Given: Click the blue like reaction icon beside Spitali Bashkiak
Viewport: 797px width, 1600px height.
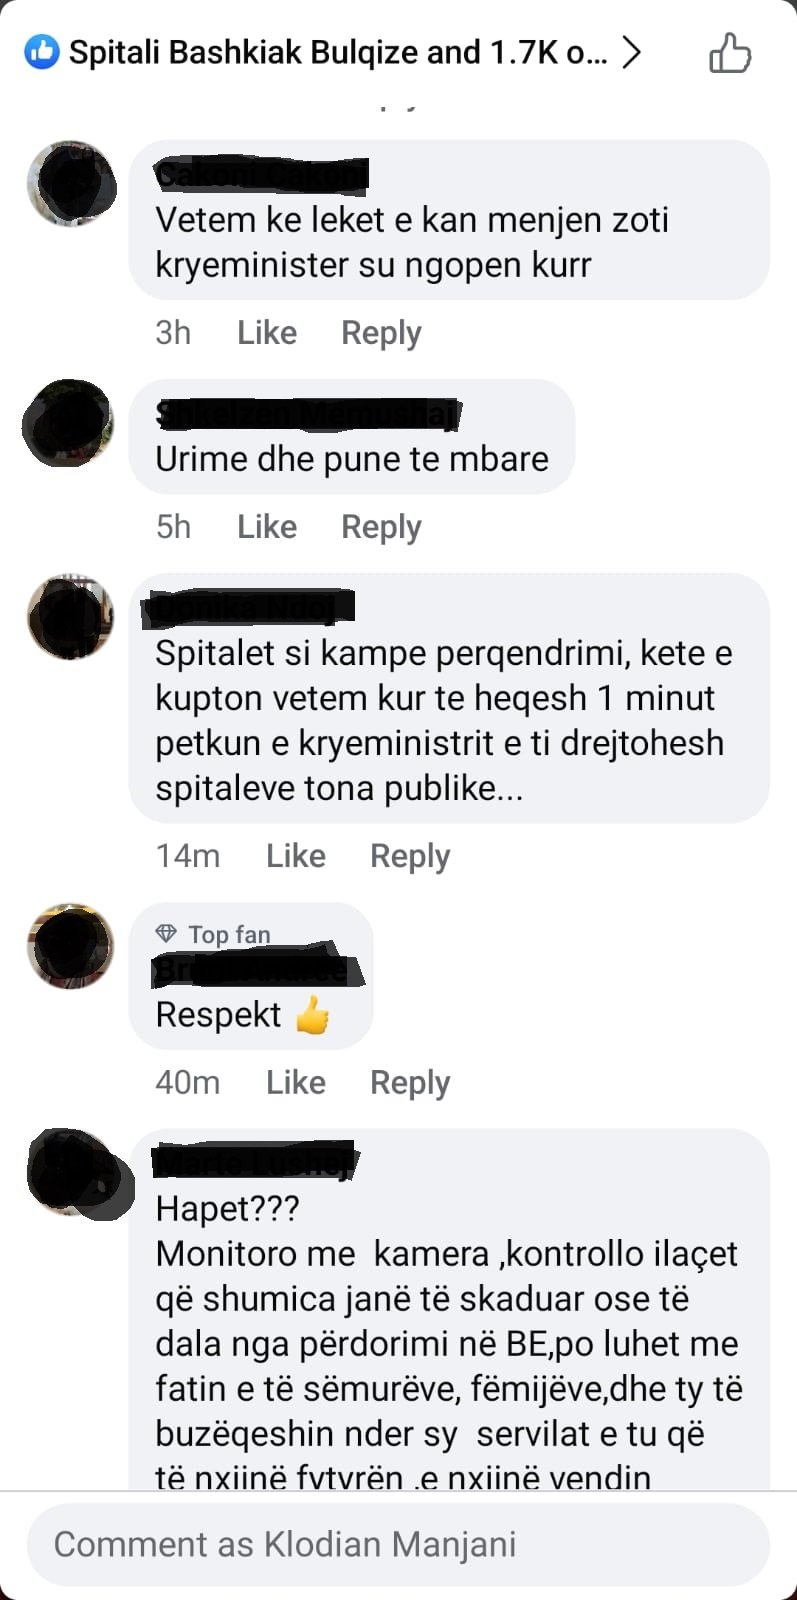Looking at the screenshot, I should 42,52.
